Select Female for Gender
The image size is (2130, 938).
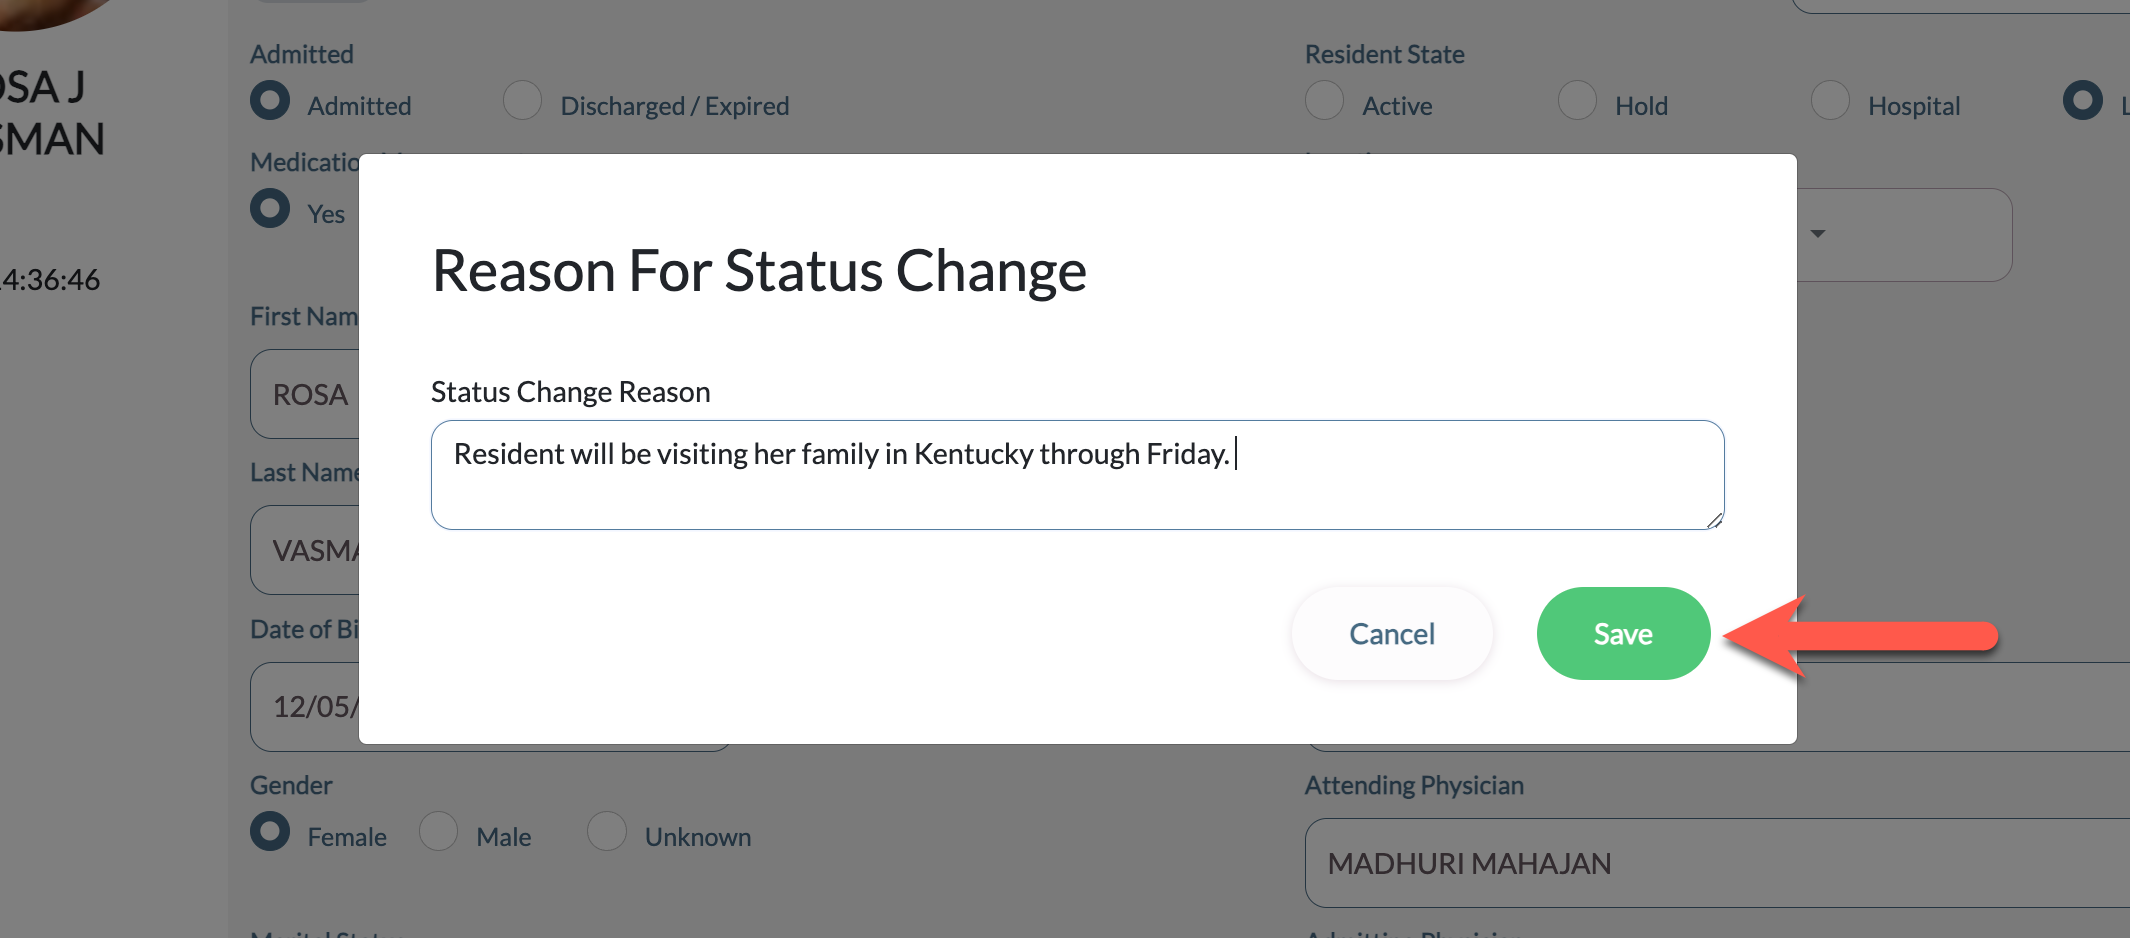point(270,832)
